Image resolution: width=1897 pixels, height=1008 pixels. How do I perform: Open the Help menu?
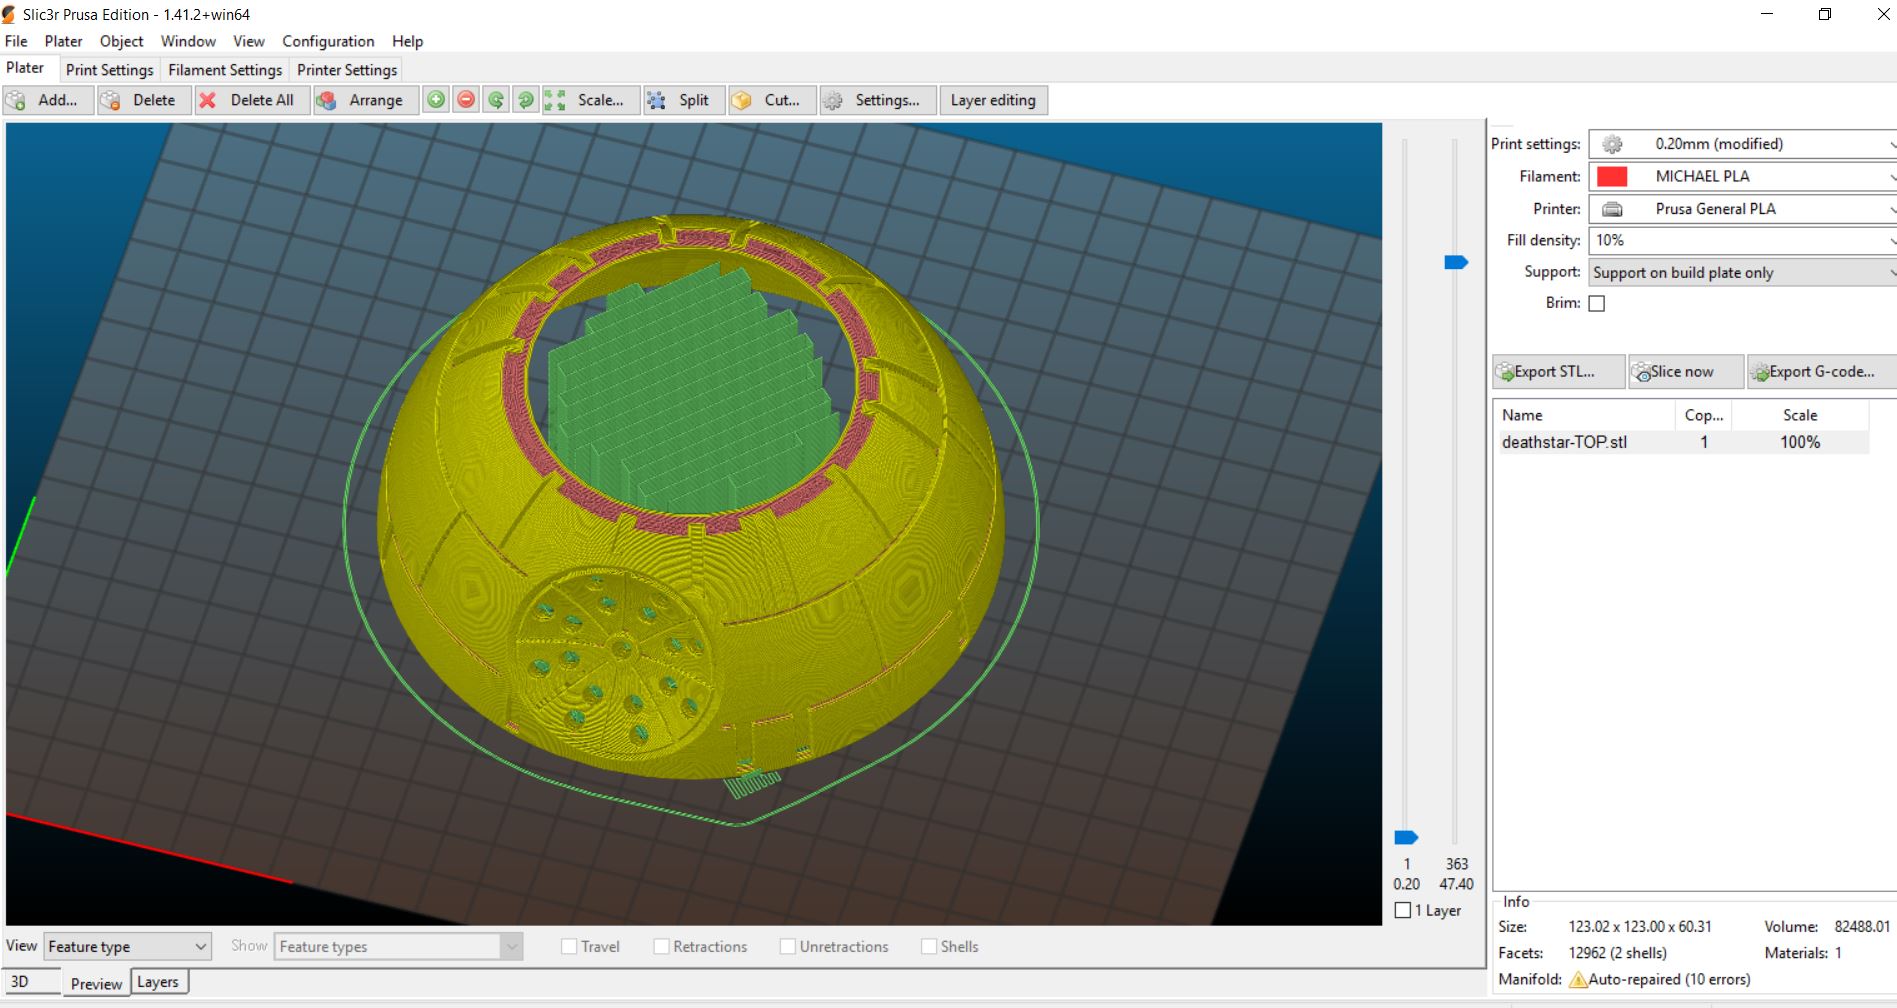coord(407,41)
